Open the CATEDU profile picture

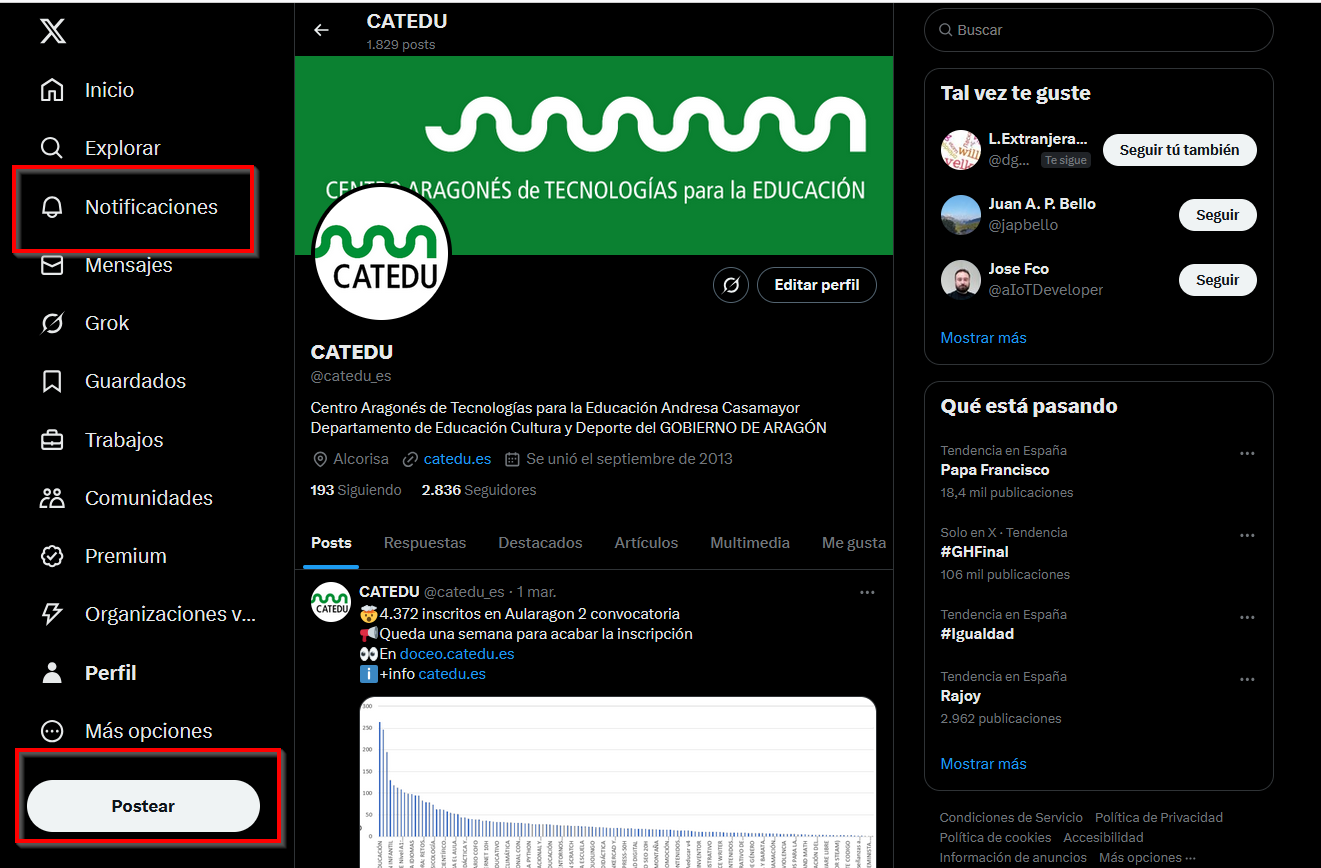click(x=381, y=253)
